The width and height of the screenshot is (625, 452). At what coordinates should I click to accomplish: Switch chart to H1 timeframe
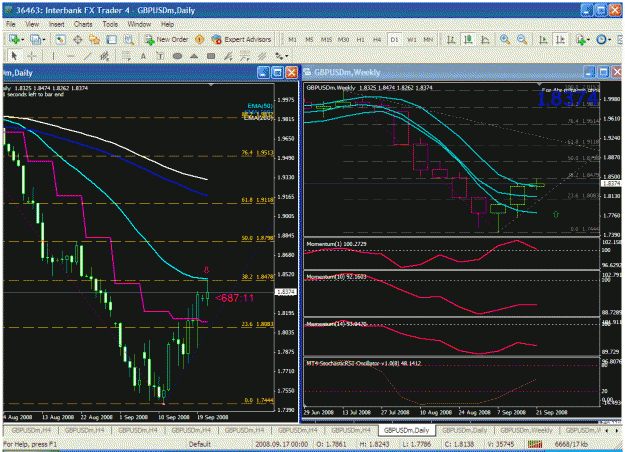click(360, 39)
